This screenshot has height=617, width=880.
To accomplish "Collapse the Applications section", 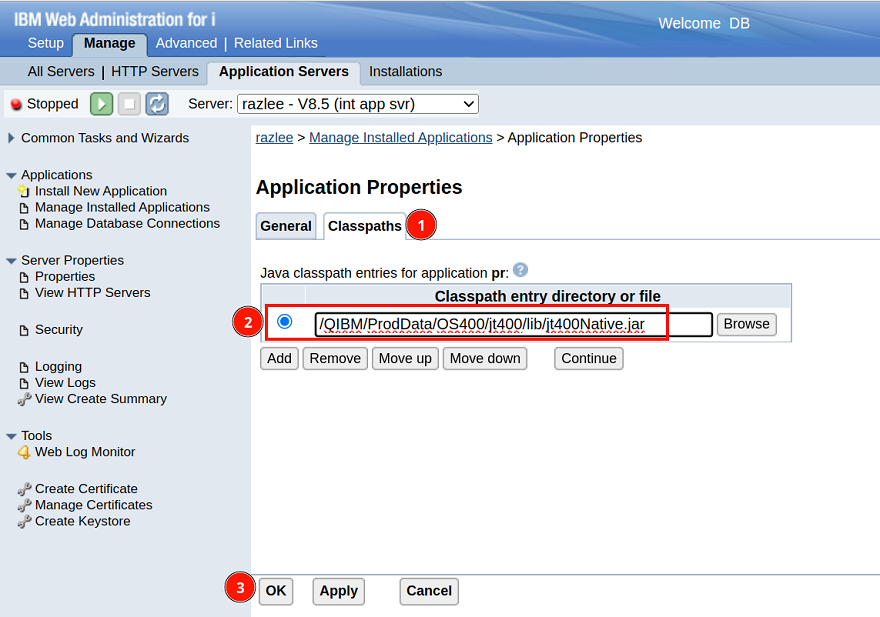I will coord(11,175).
